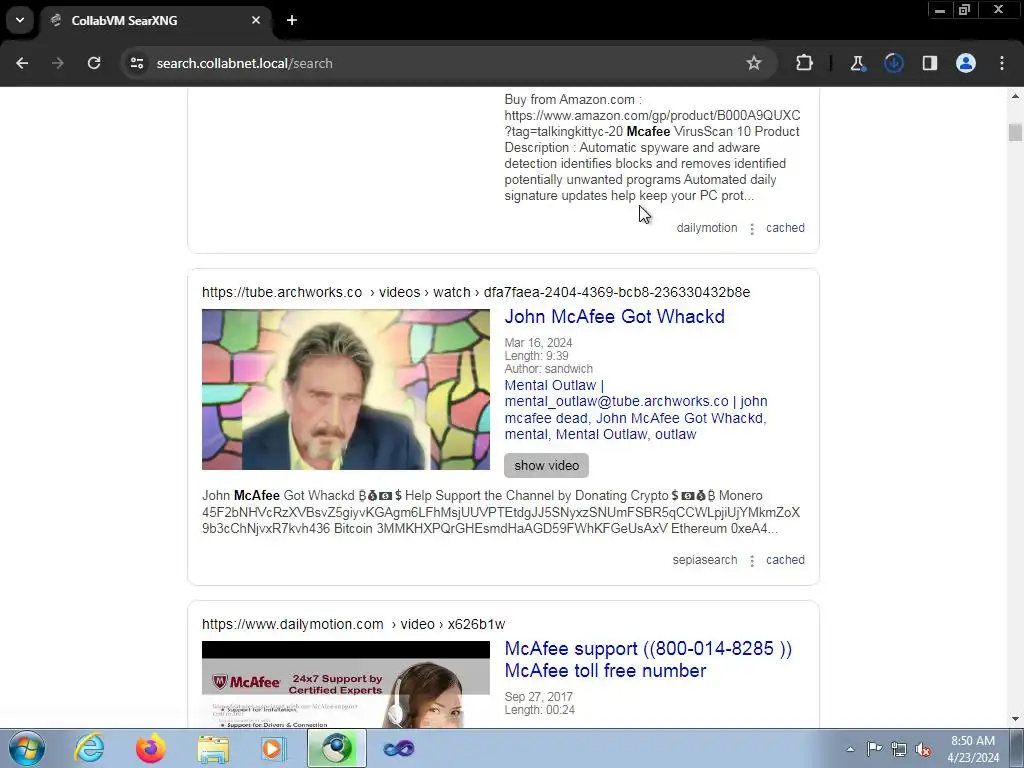Open the Chrome three-dot menu

coord(1002,63)
